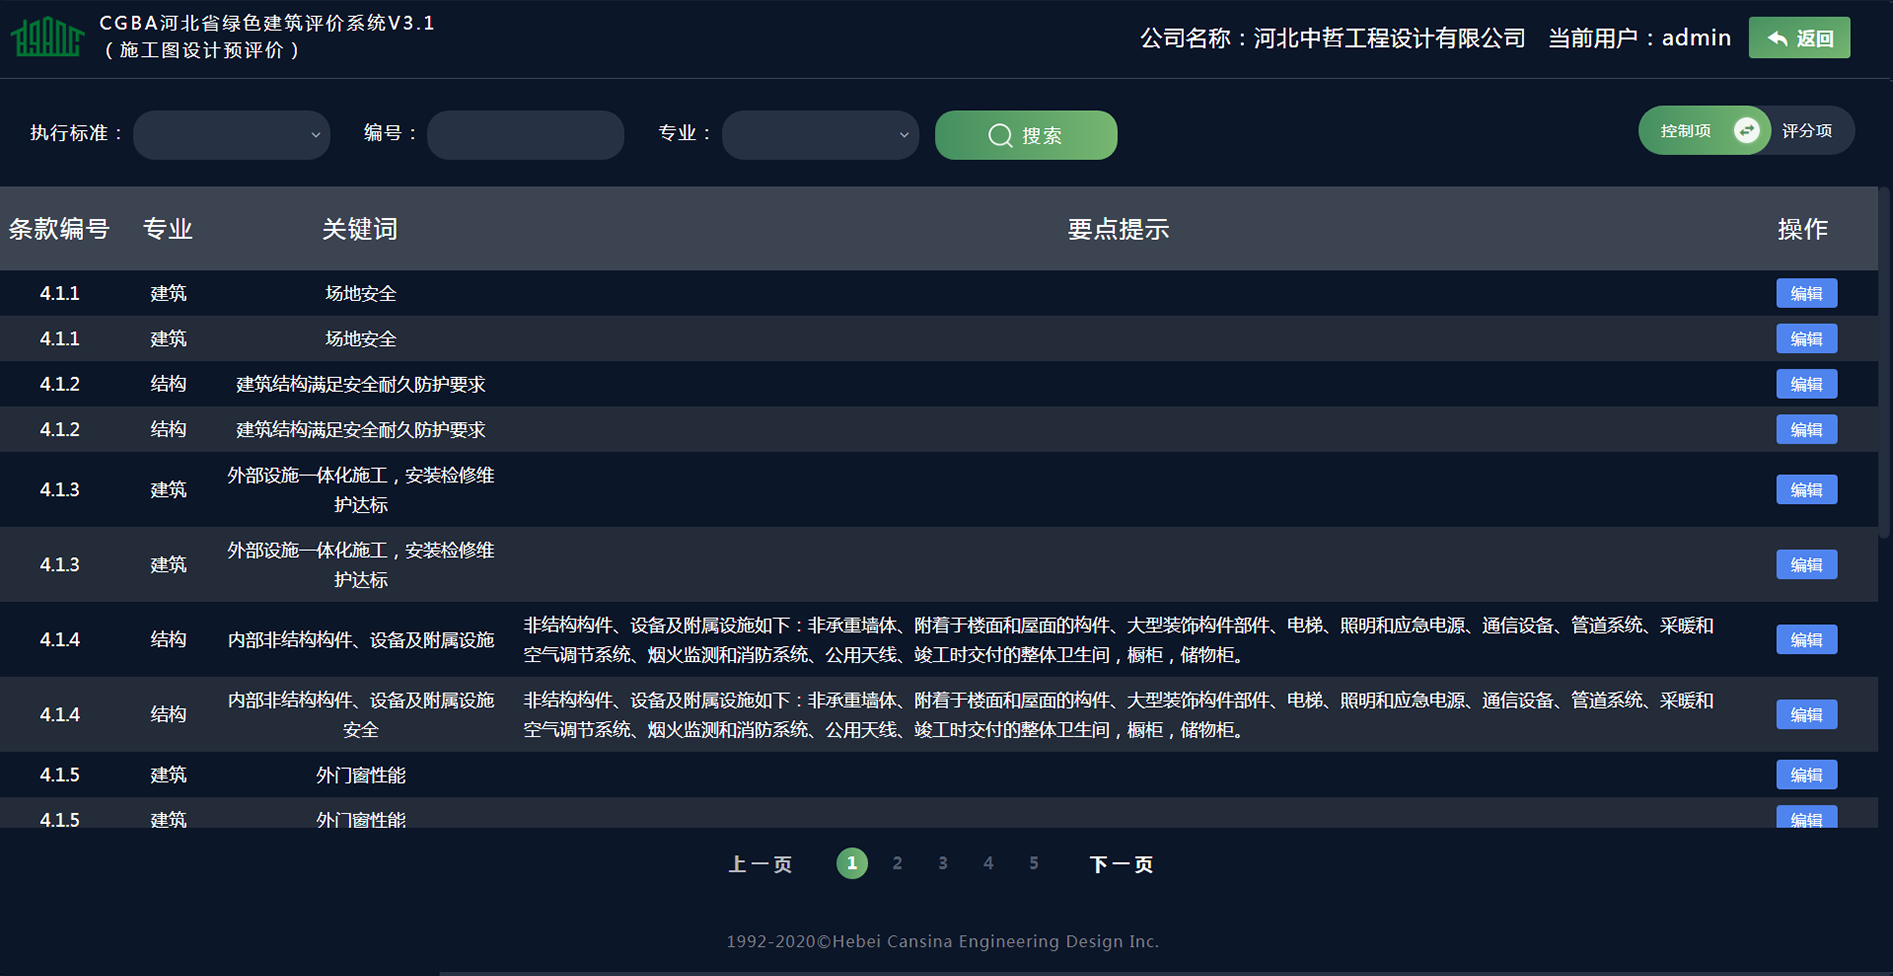
Task: Open page 3 in the pagination
Action: pos(942,863)
